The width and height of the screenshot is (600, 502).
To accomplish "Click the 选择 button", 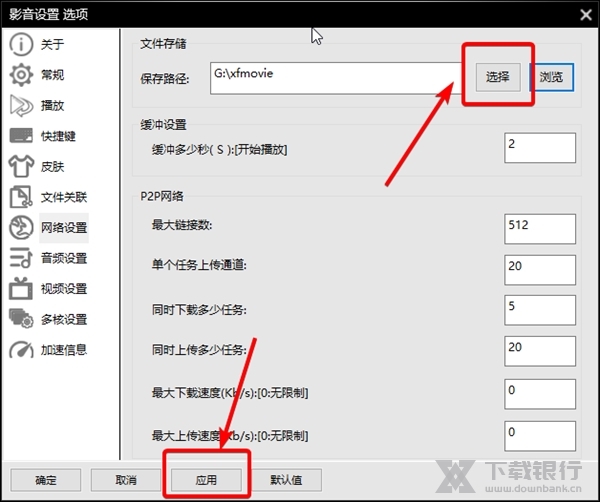I will [x=498, y=77].
